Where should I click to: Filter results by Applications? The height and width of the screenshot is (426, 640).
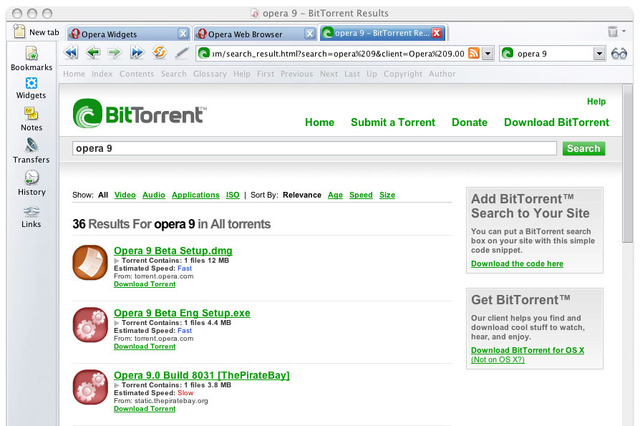196,195
